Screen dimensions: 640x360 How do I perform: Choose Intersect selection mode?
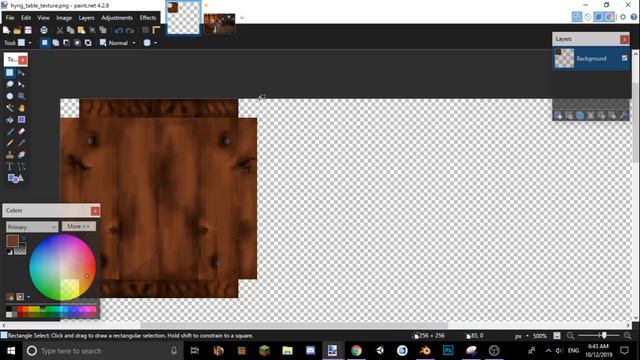pyautogui.click(x=77, y=43)
